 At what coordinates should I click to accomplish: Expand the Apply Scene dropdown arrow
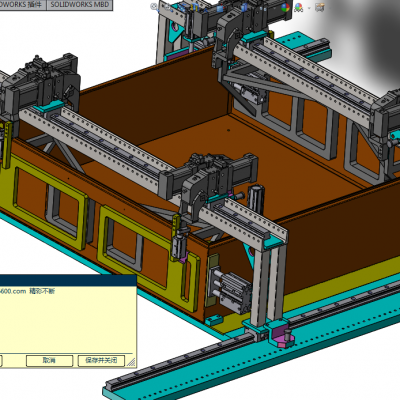coord(309,7)
